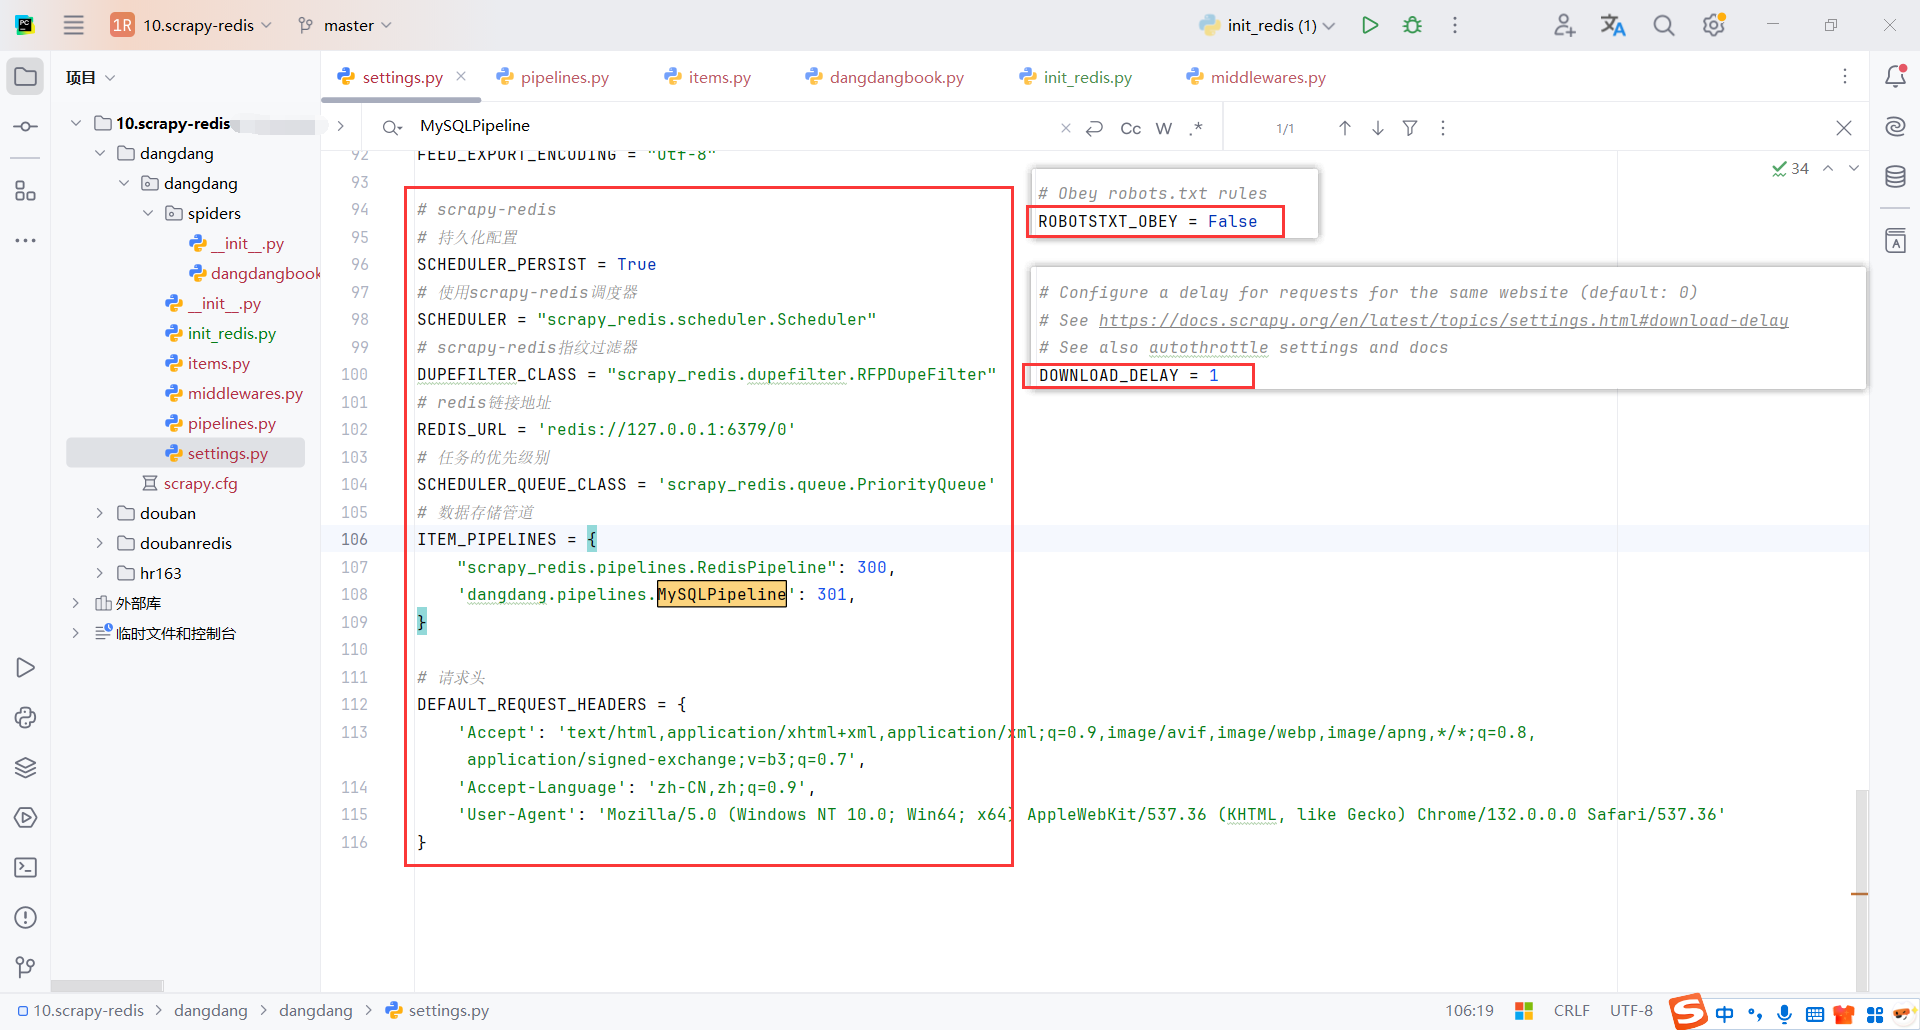Open master branch dropdown
The image size is (1920, 1030).
(x=345, y=25)
